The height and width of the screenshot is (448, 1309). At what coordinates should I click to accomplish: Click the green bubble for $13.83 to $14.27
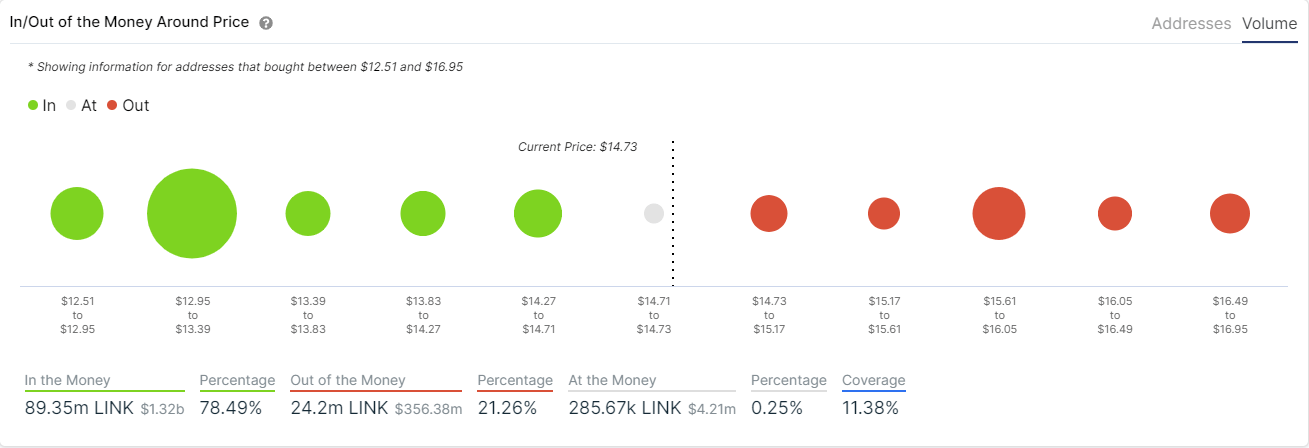click(423, 213)
